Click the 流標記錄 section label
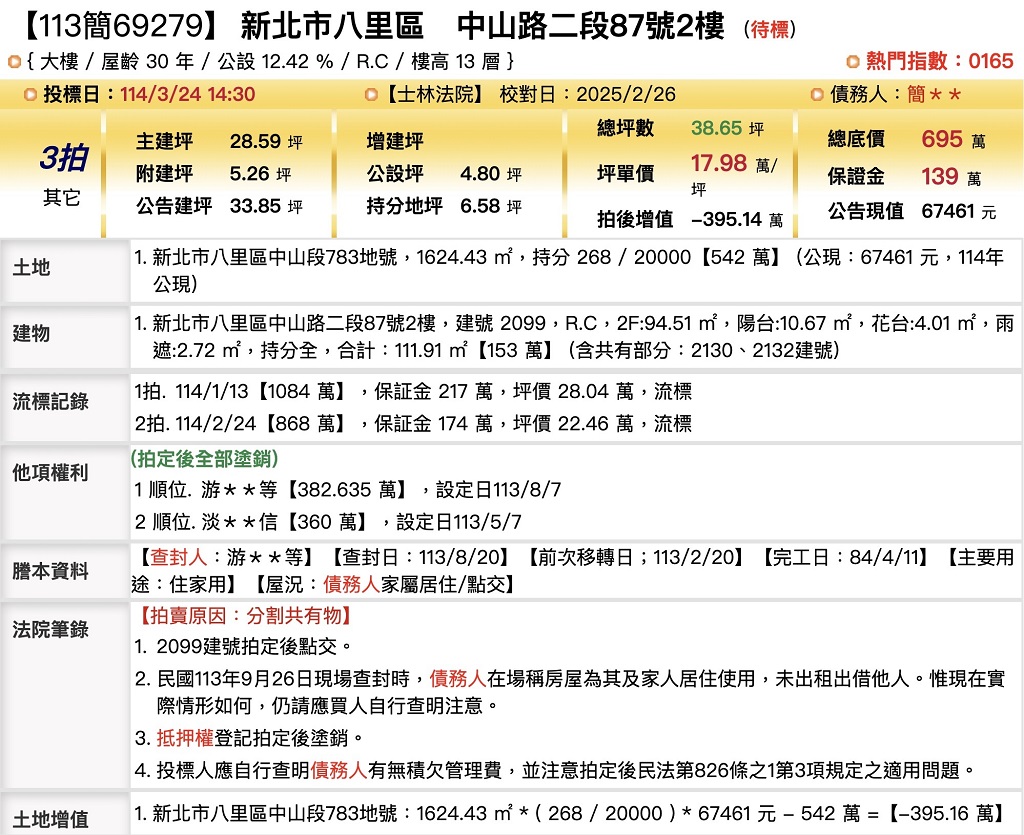 coord(50,402)
